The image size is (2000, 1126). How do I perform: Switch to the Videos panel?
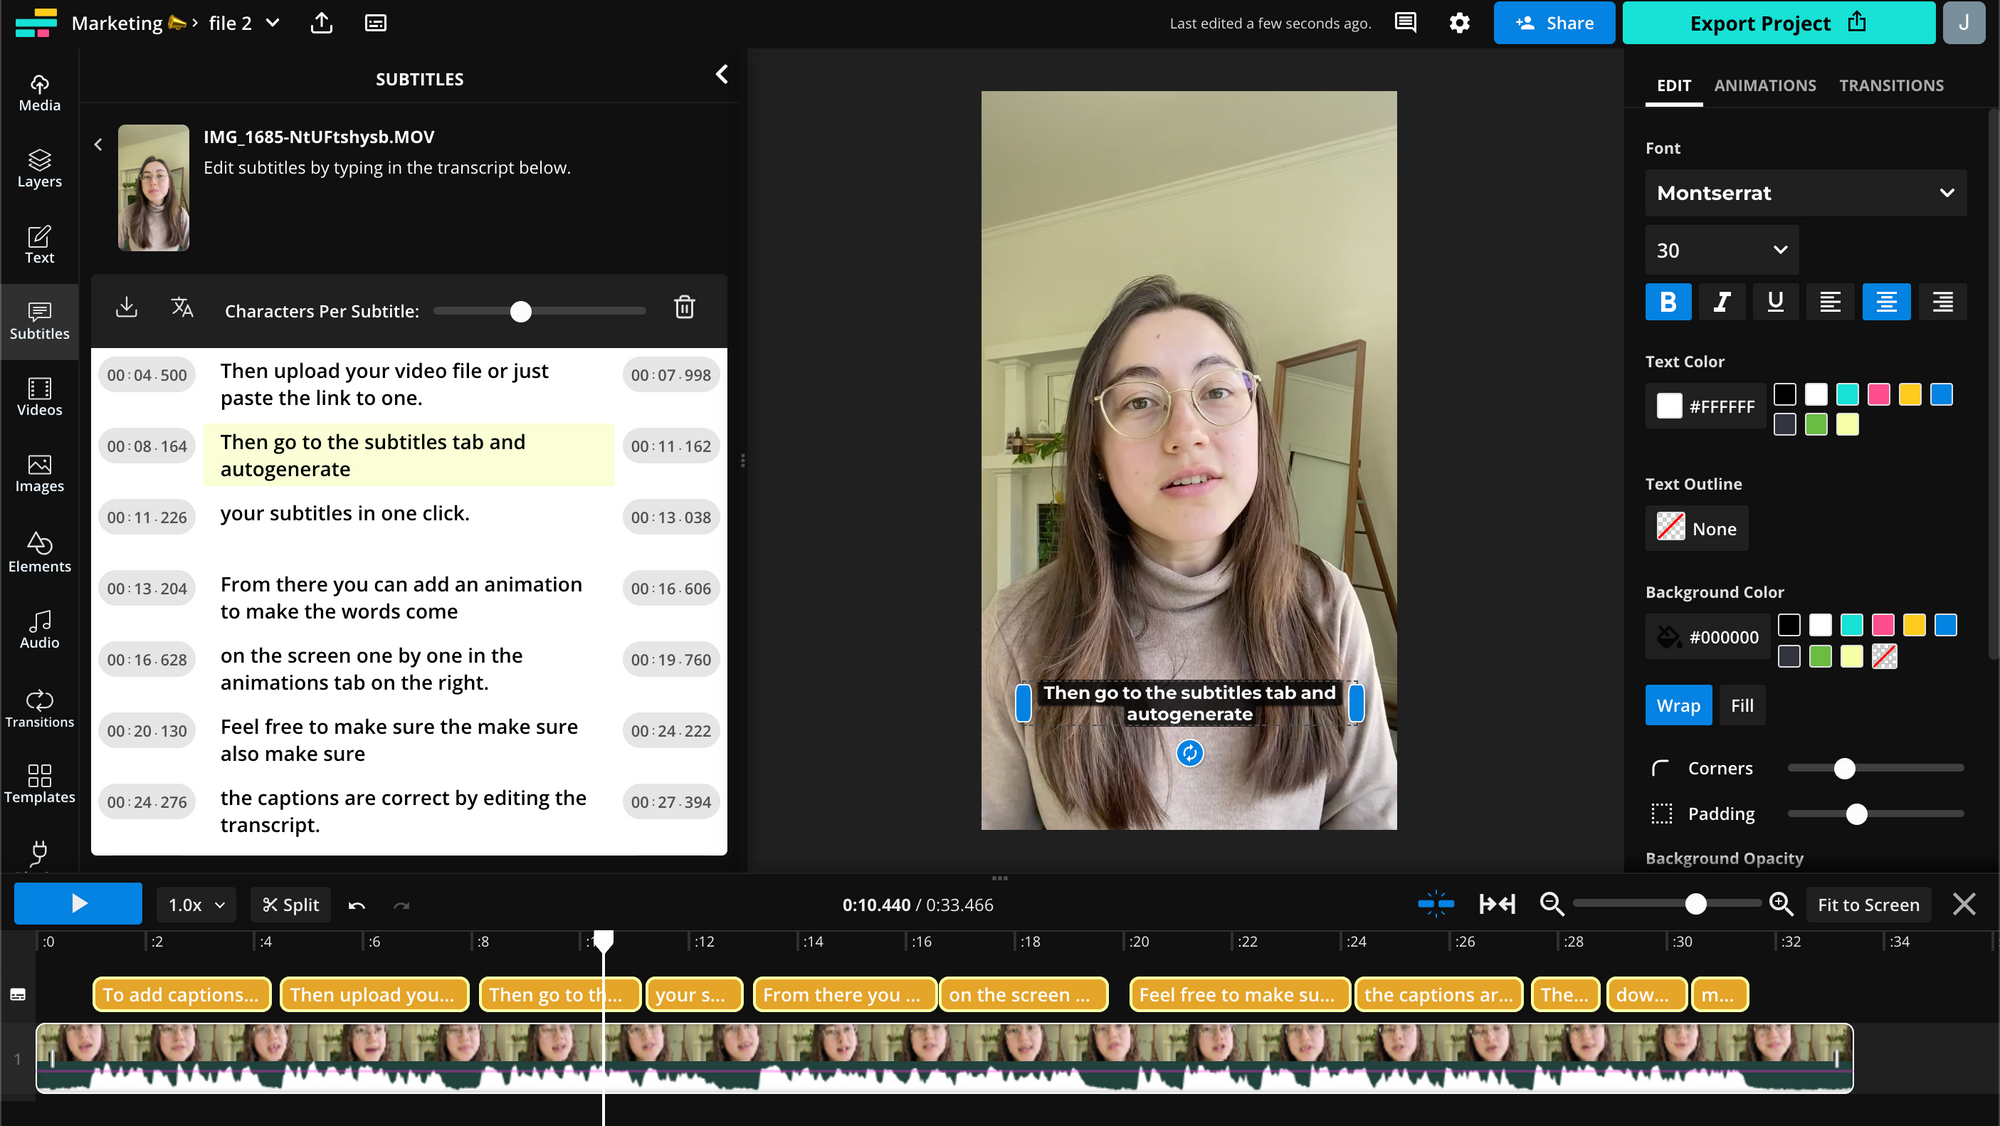tap(39, 396)
